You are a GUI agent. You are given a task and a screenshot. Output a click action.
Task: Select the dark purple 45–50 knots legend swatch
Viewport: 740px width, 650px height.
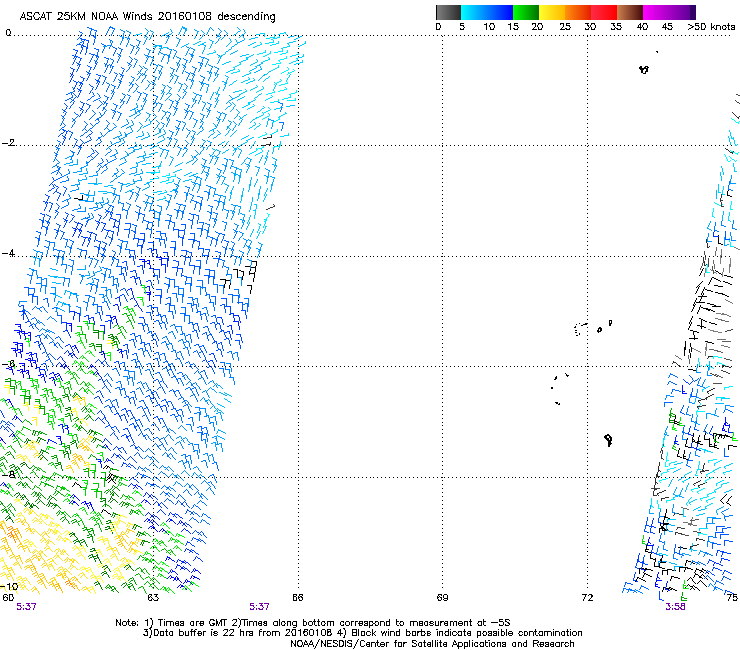(682, 12)
